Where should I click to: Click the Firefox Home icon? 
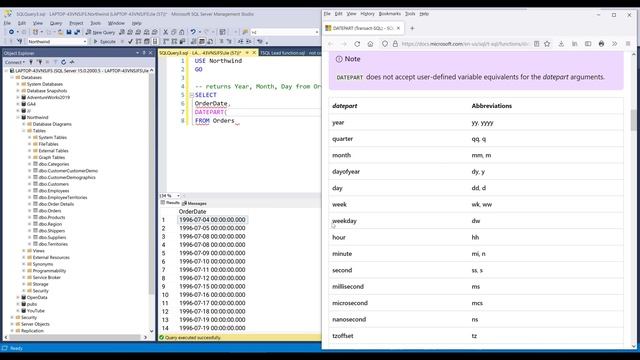pos(370,44)
